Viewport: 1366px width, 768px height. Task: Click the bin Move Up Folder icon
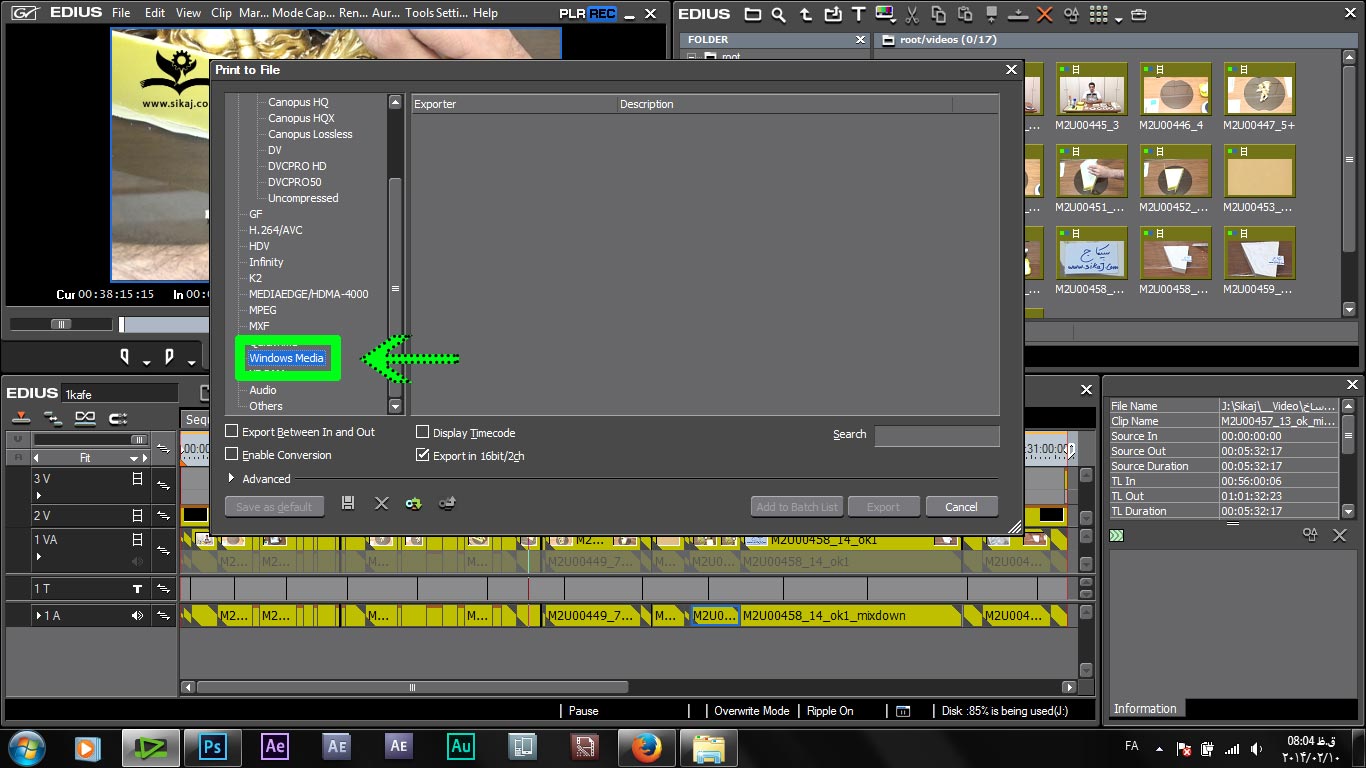806,14
